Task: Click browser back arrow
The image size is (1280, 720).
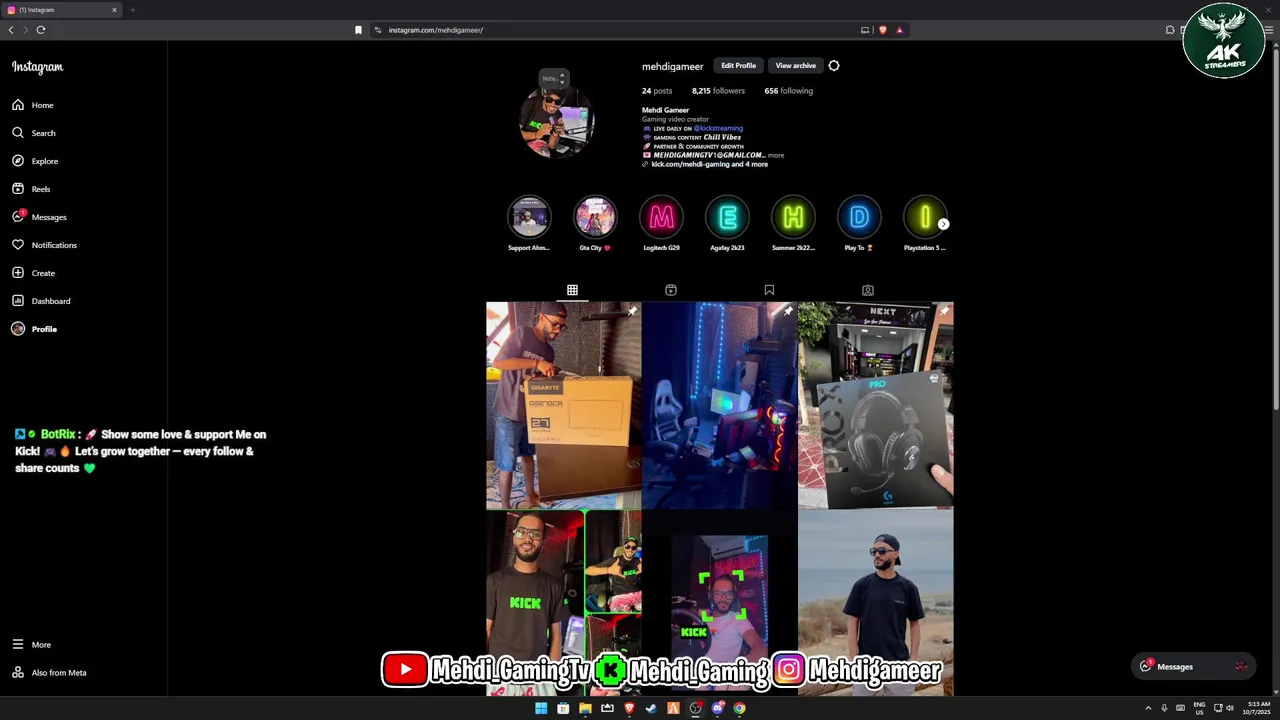Action: tap(11, 30)
